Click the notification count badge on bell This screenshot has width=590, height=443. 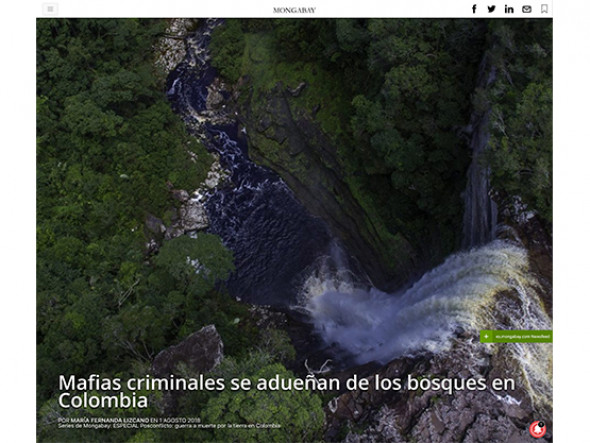[541, 424]
